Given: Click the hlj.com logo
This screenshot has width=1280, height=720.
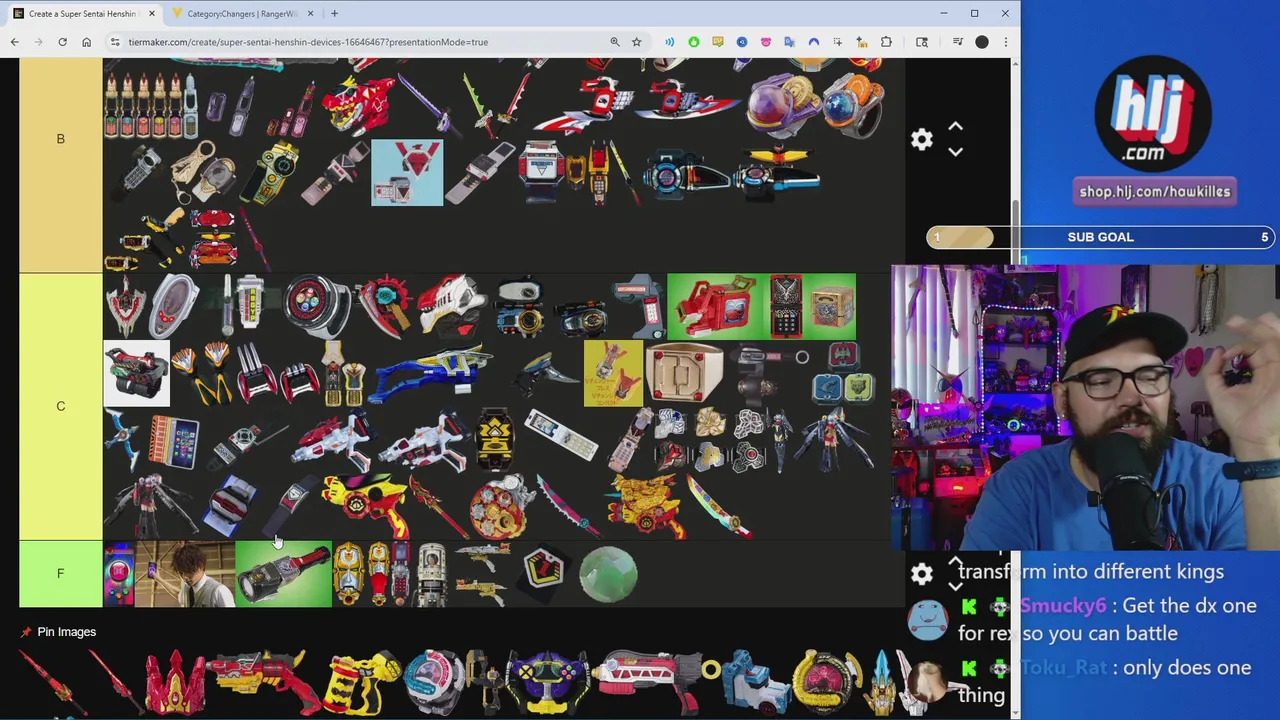Looking at the screenshot, I should point(1153,113).
